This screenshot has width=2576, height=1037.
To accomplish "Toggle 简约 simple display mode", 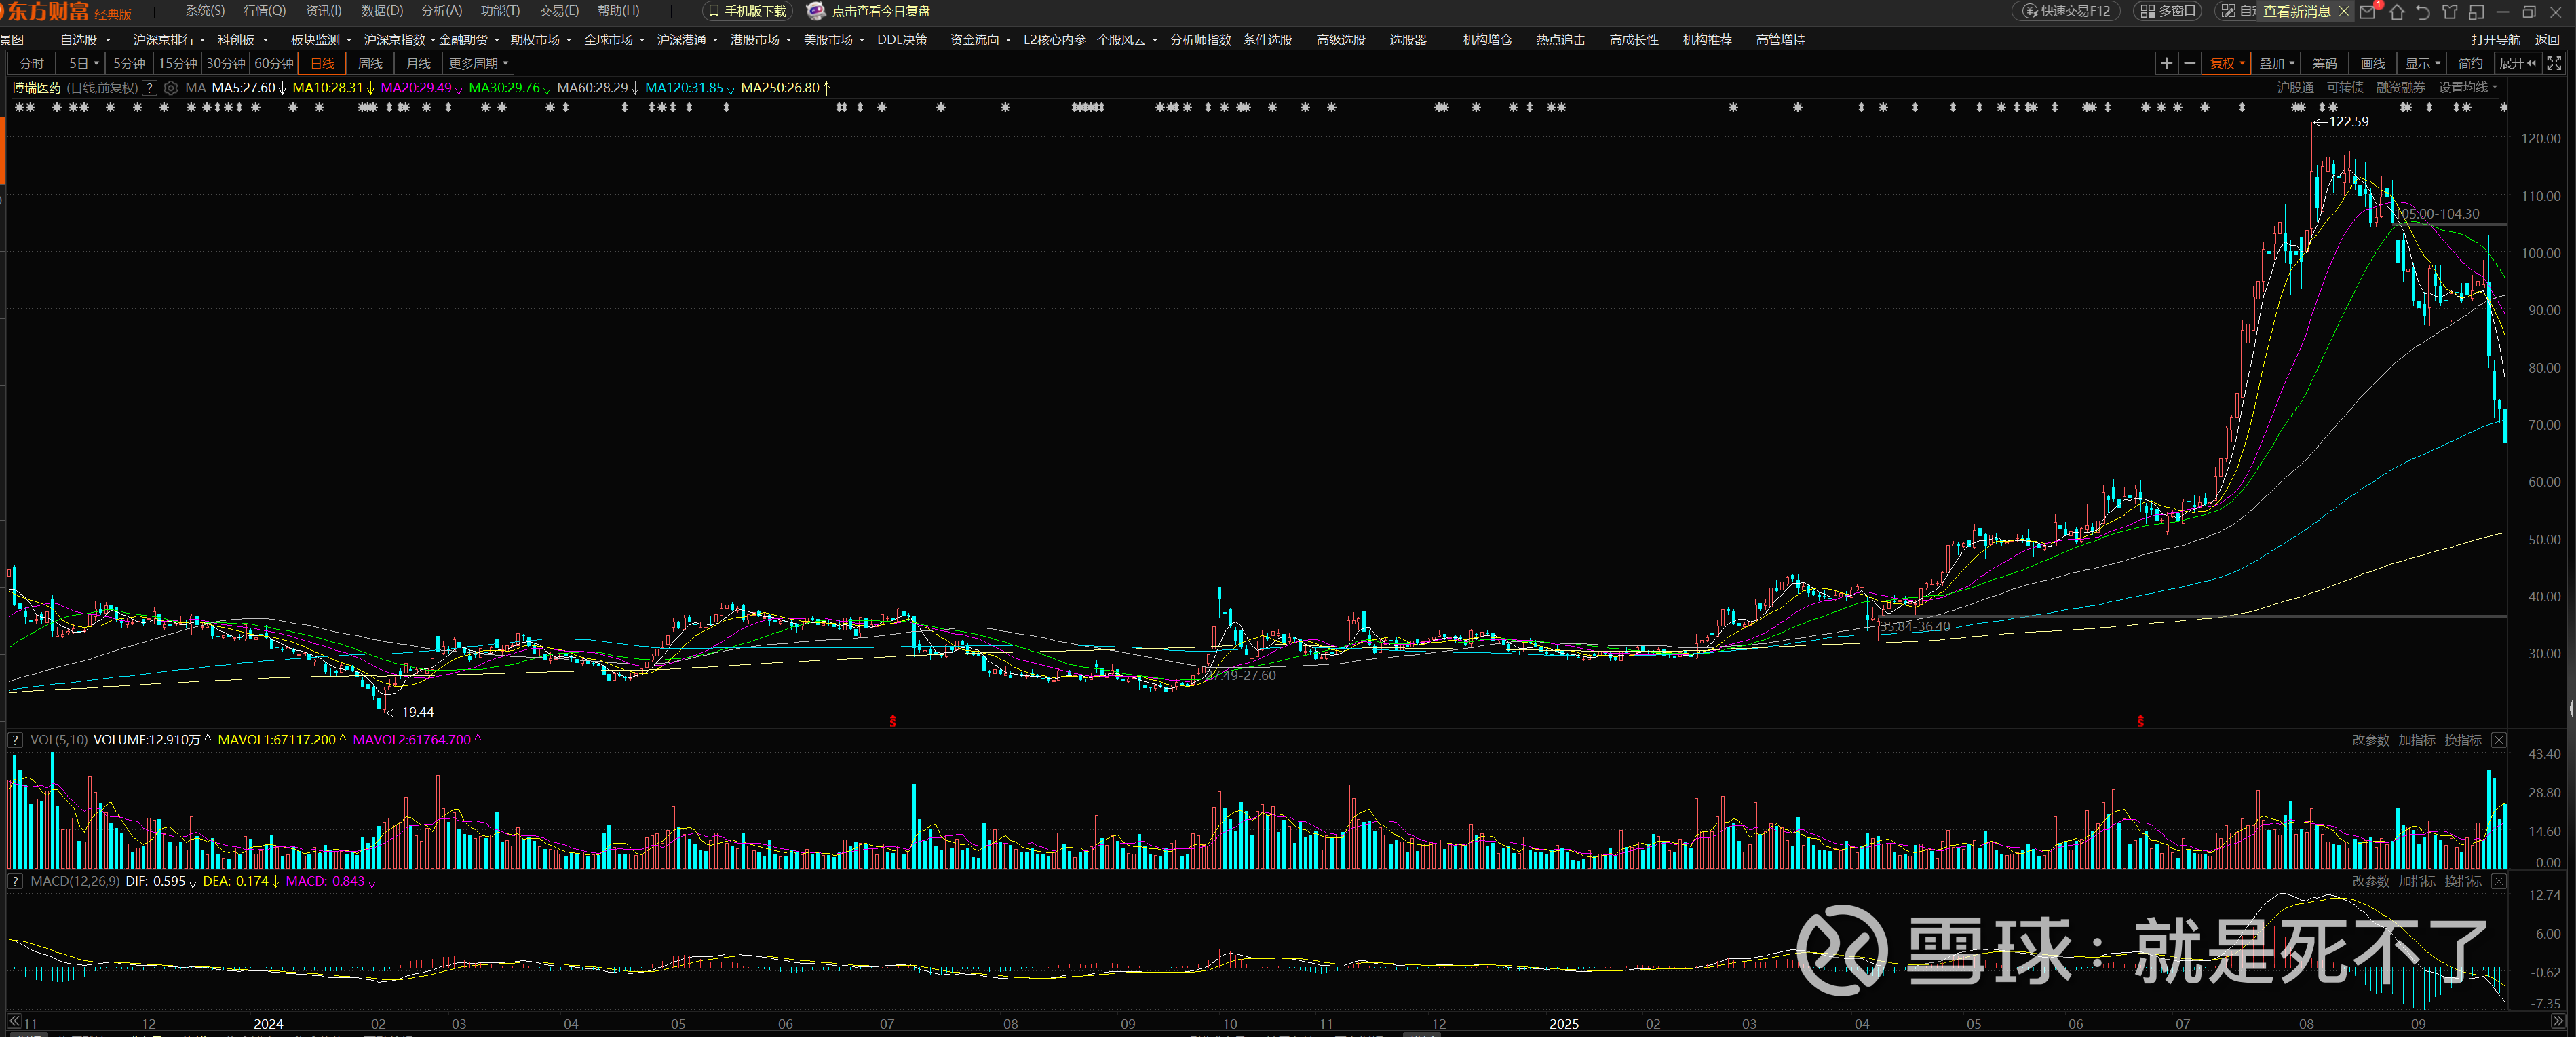I will (x=2470, y=63).
